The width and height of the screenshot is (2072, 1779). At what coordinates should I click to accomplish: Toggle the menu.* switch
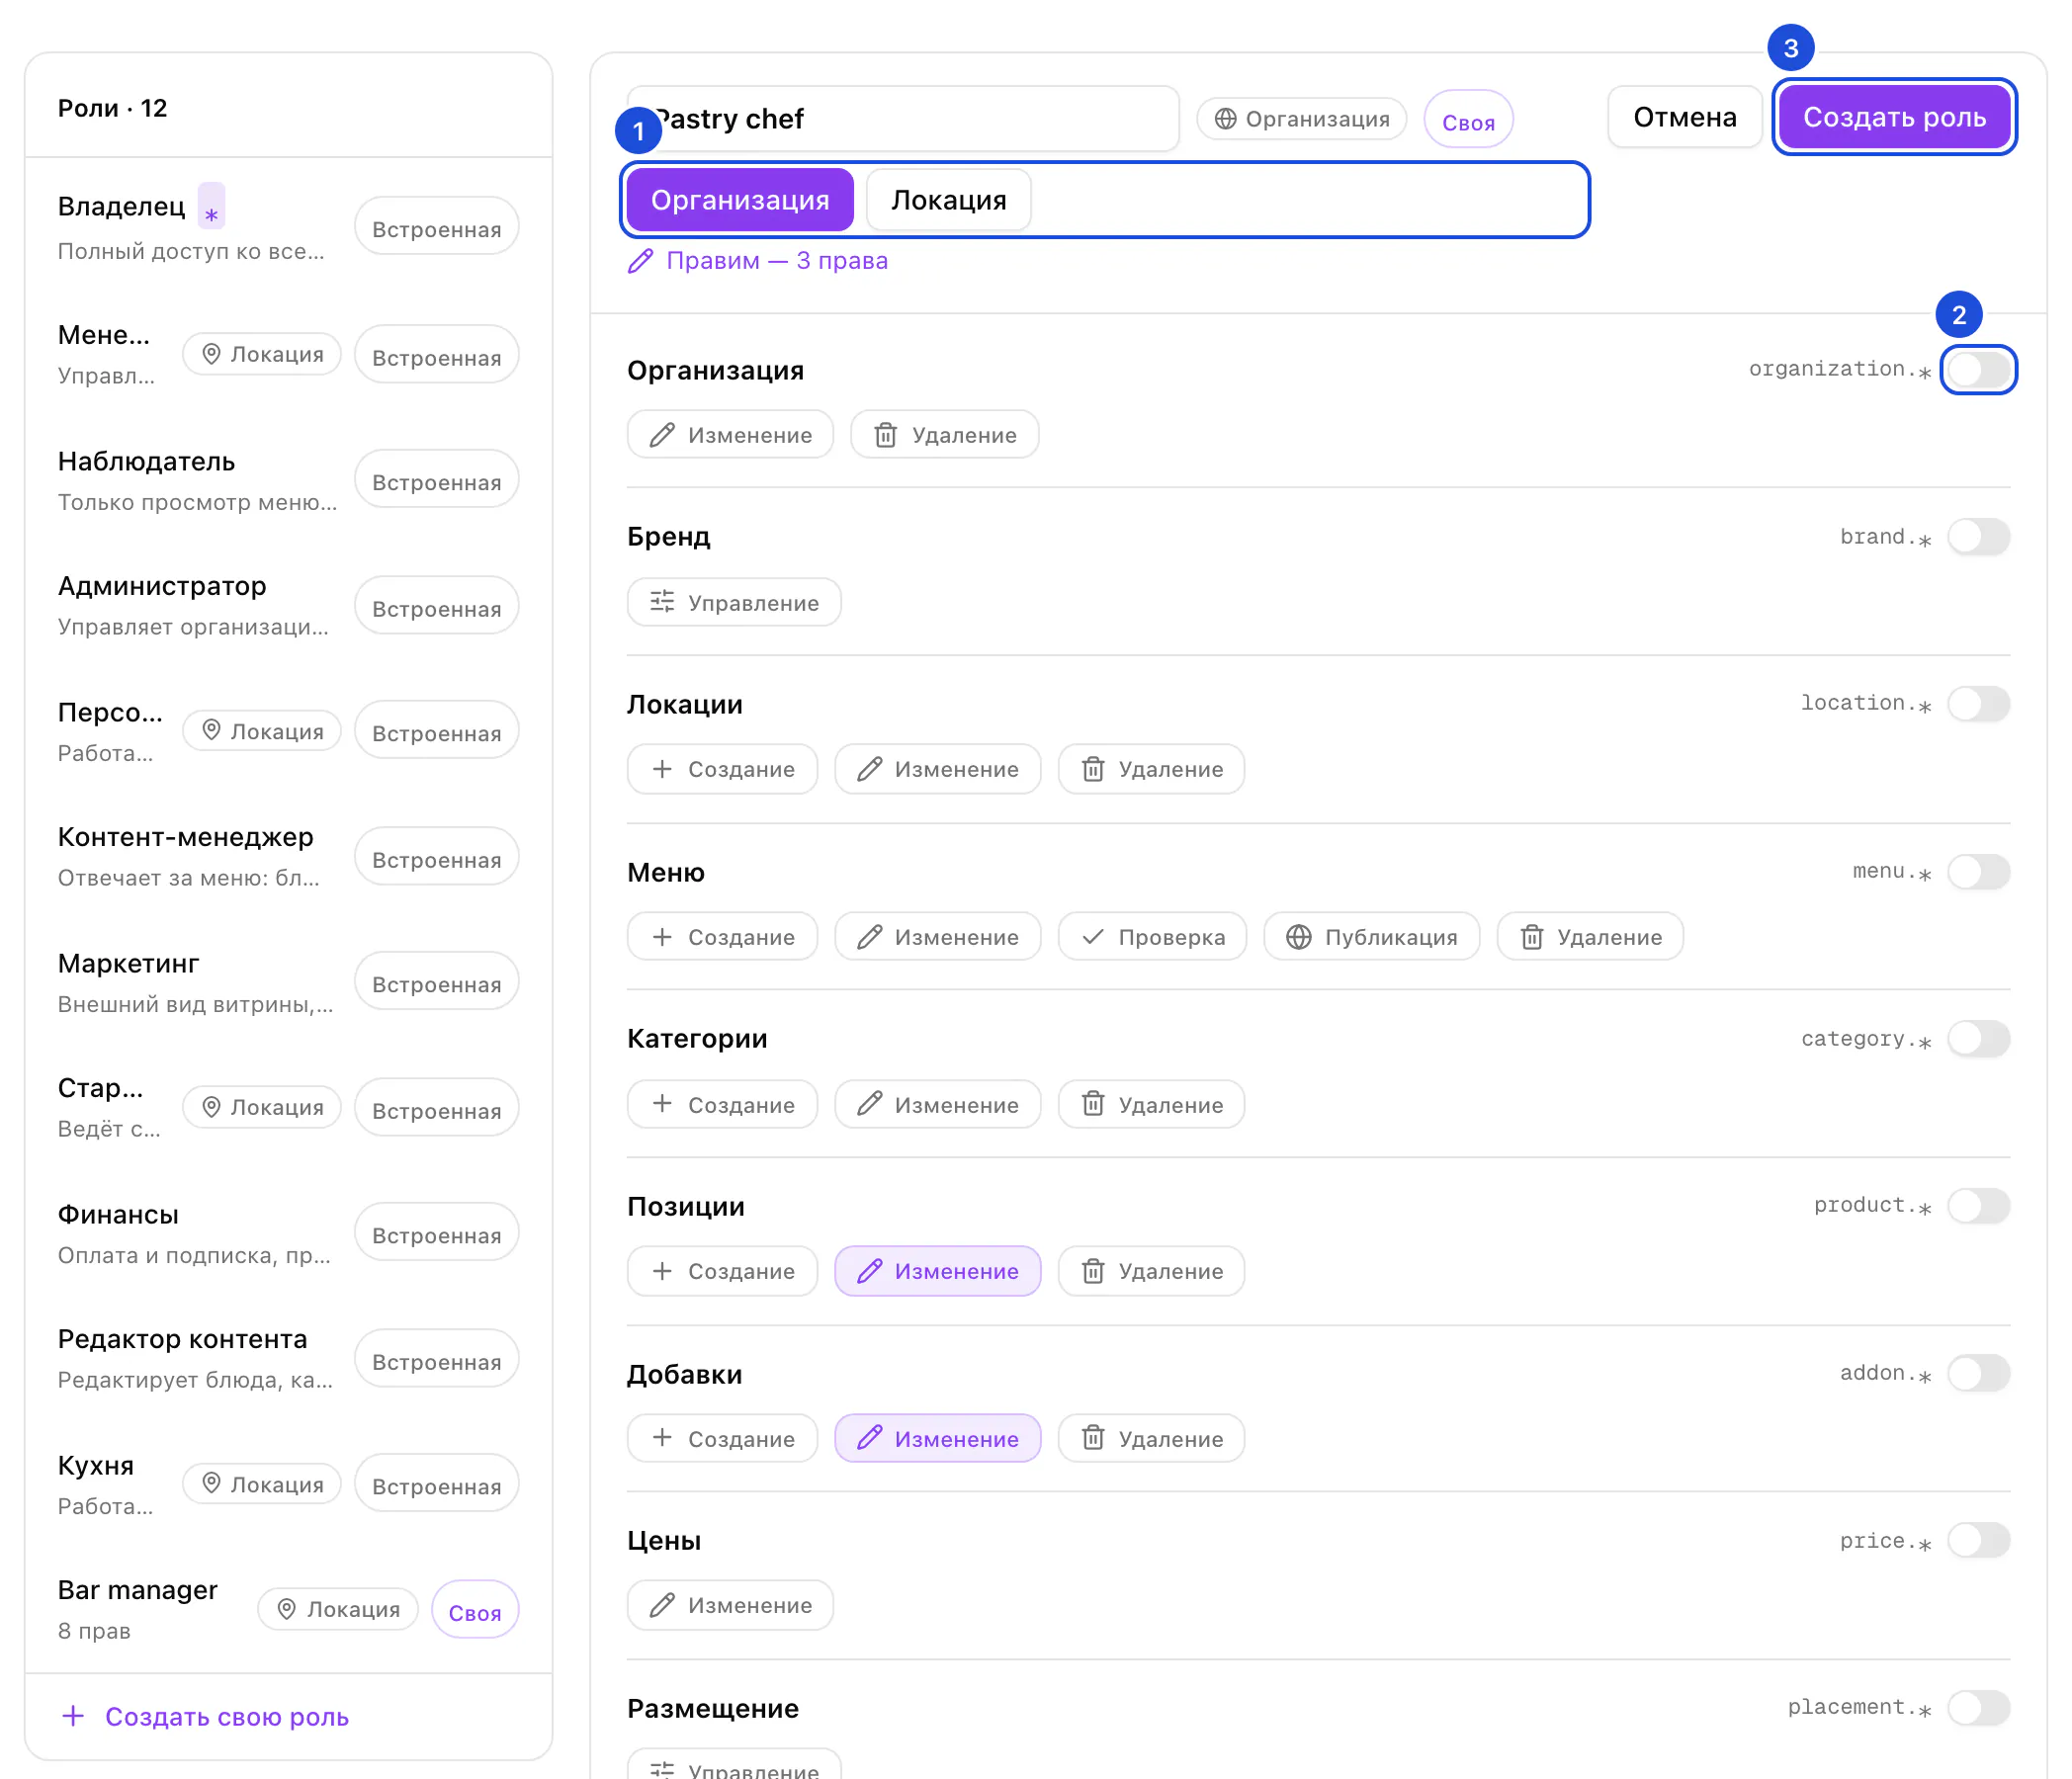[1978, 872]
